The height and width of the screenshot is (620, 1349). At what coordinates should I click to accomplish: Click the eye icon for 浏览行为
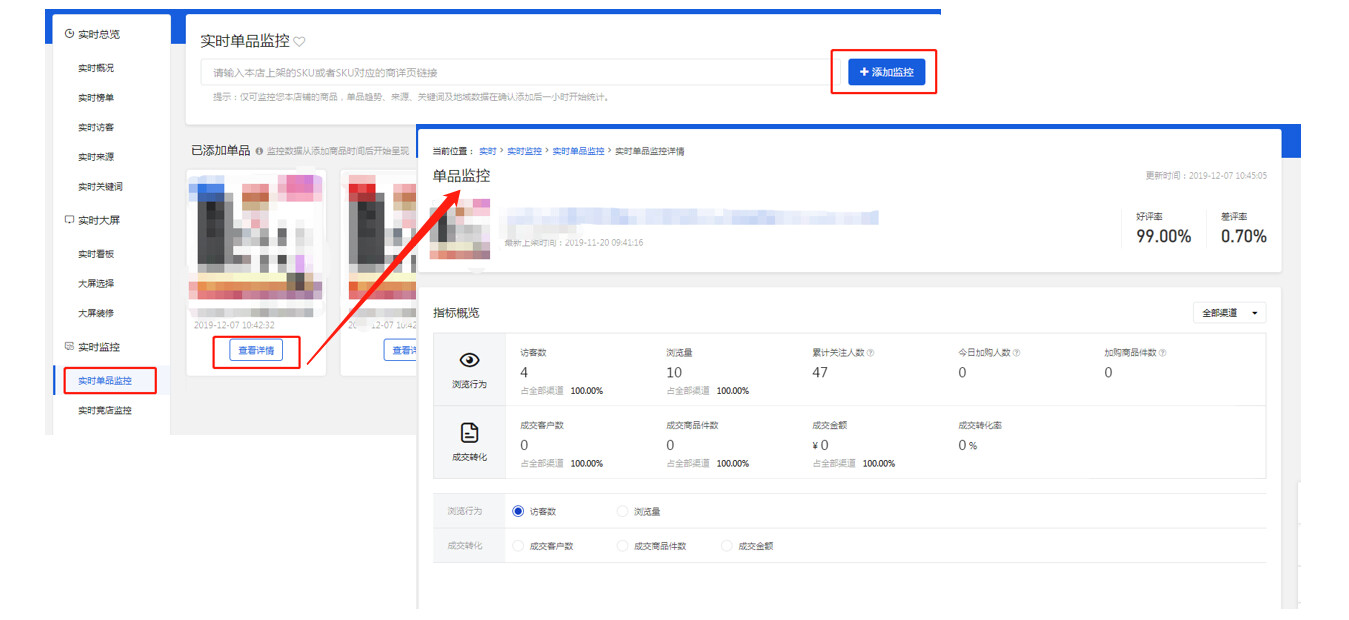coord(469,361)
